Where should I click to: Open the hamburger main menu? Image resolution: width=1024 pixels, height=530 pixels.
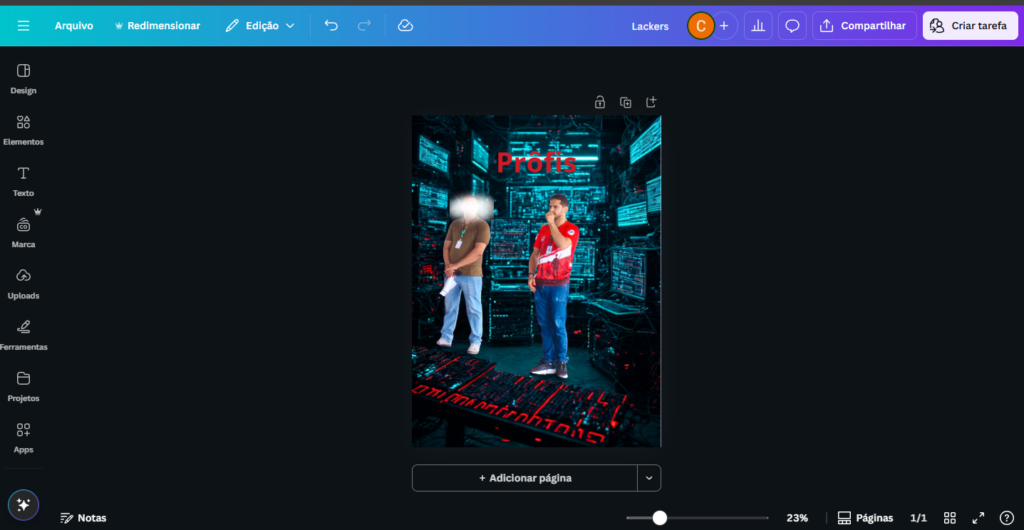pos(23,25)
